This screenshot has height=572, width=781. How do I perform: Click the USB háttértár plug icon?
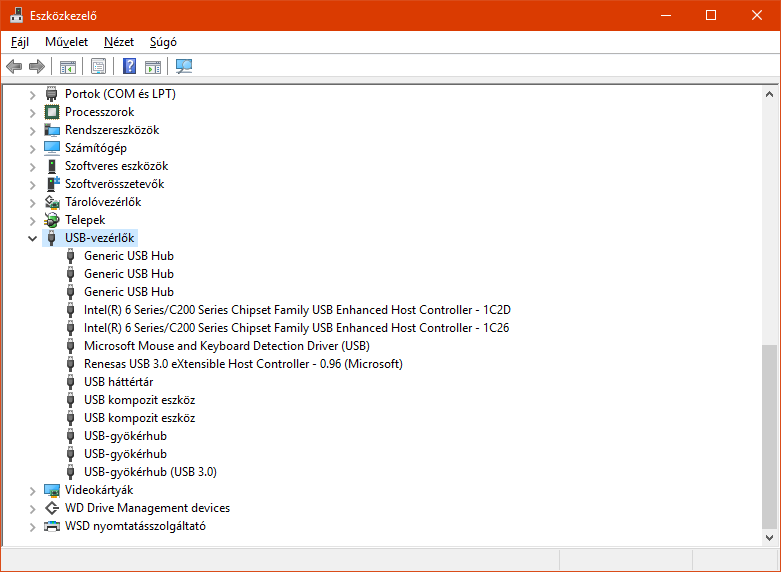pos(71,382)
